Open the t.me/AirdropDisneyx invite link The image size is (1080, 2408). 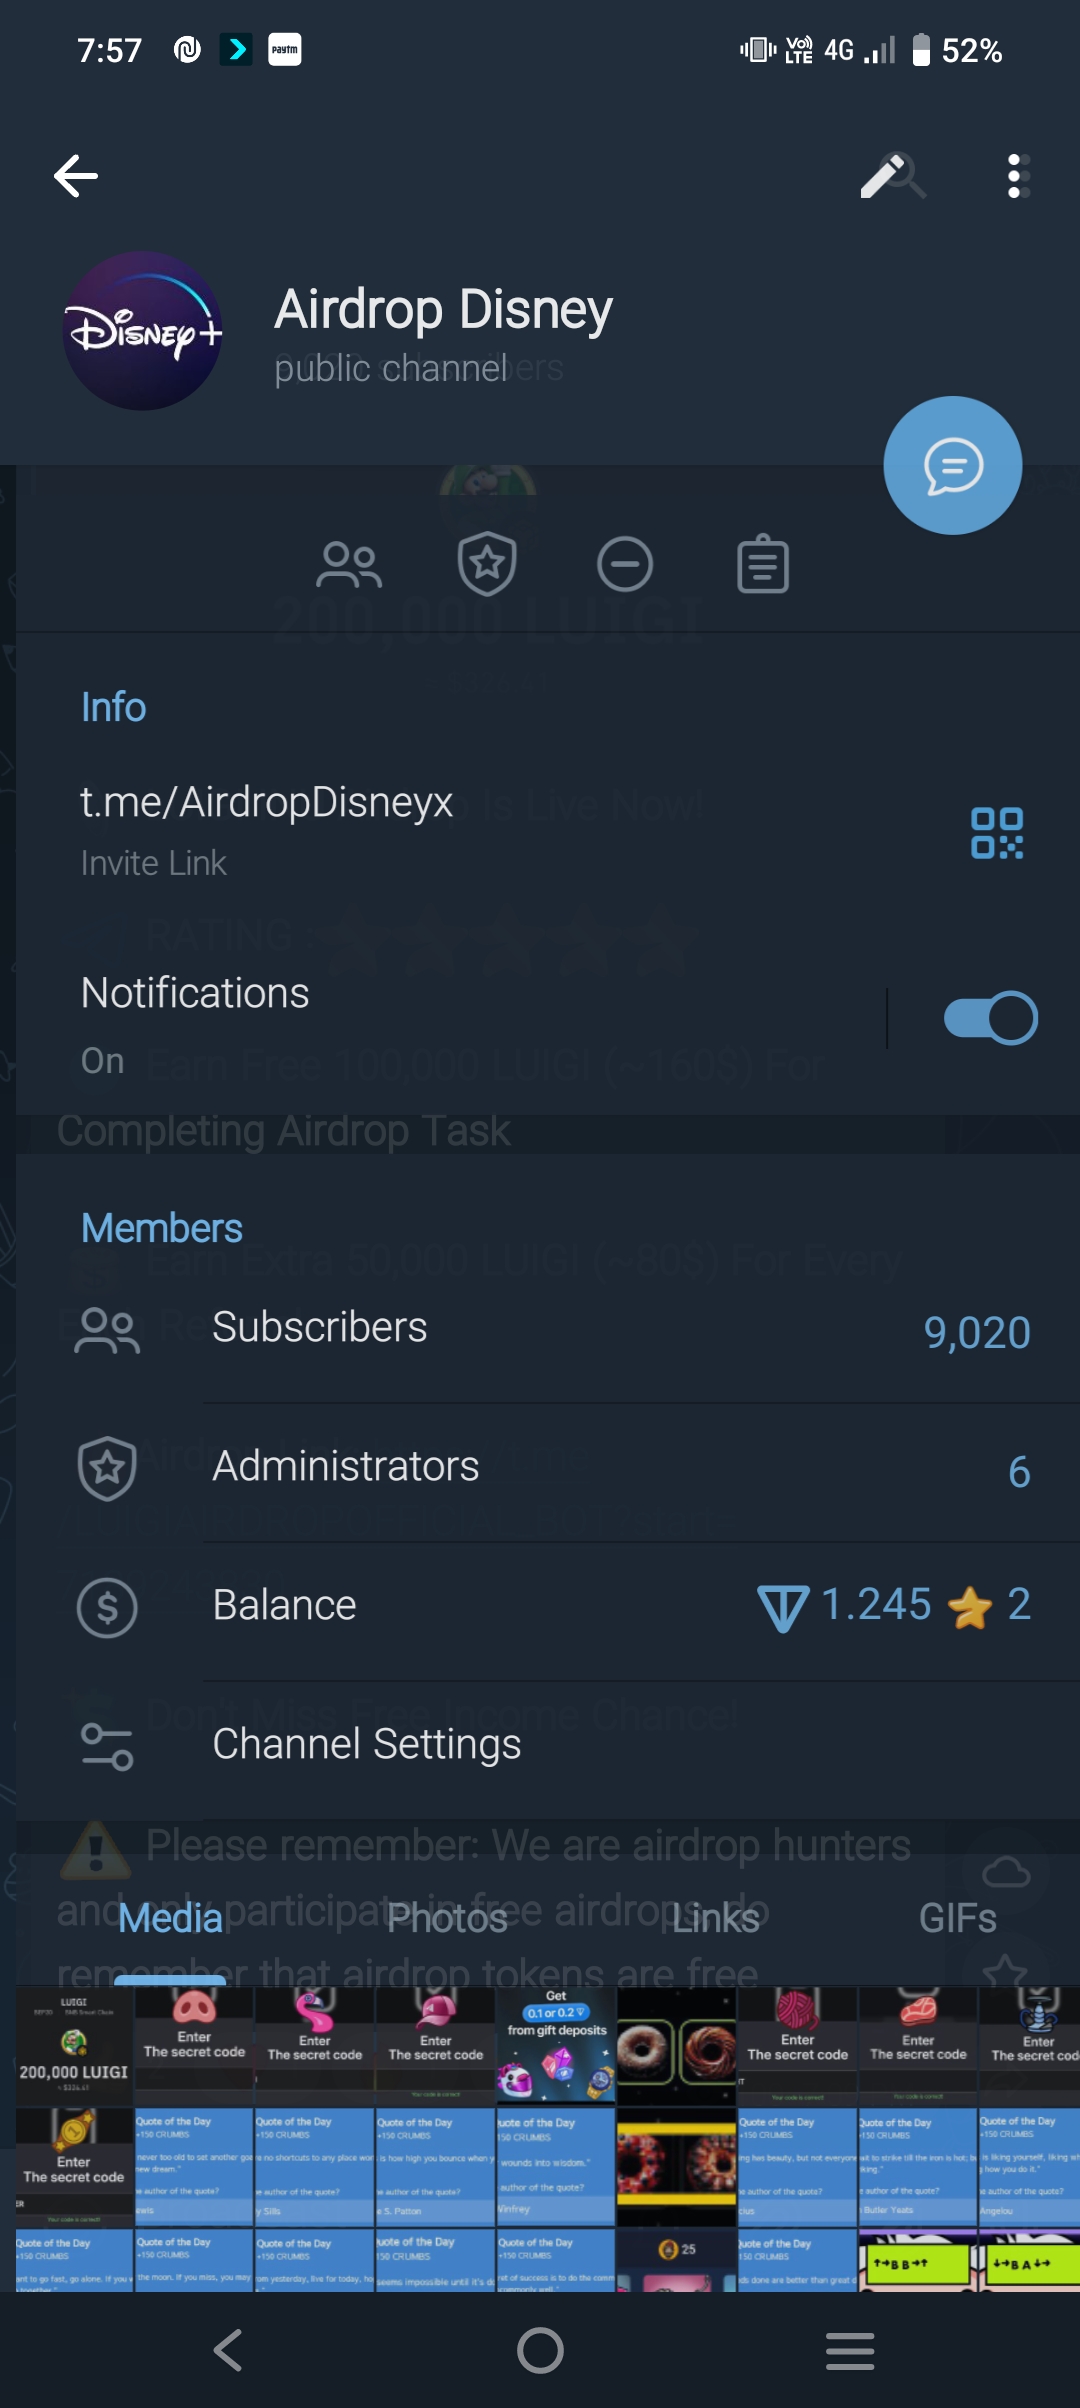[267, 803]
